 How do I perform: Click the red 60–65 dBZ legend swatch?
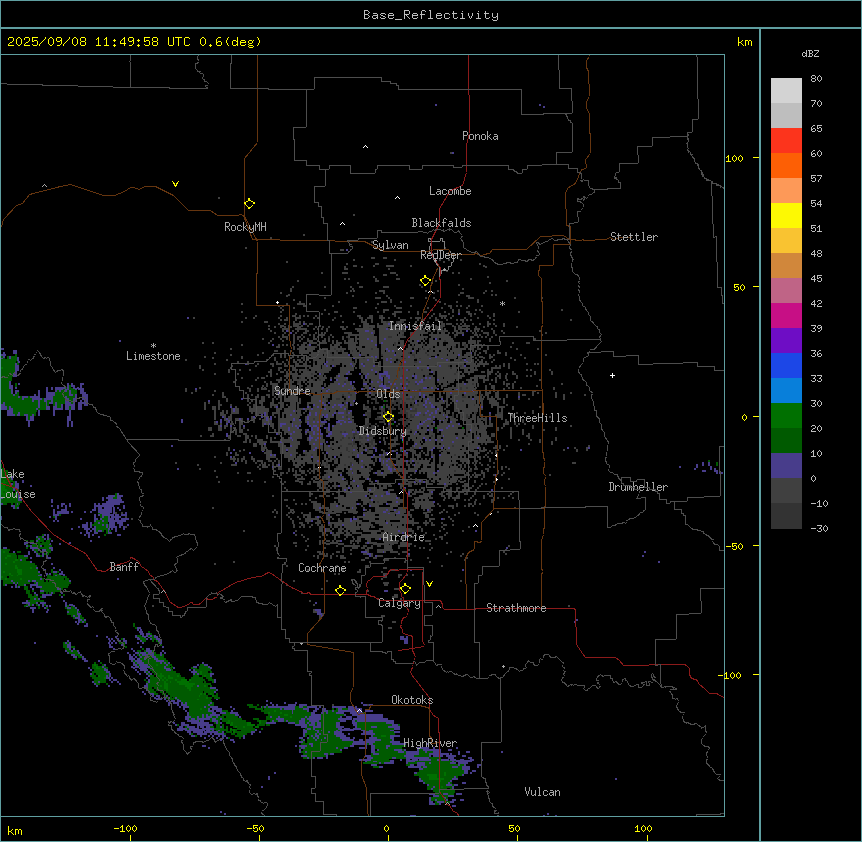click(786, 141)
